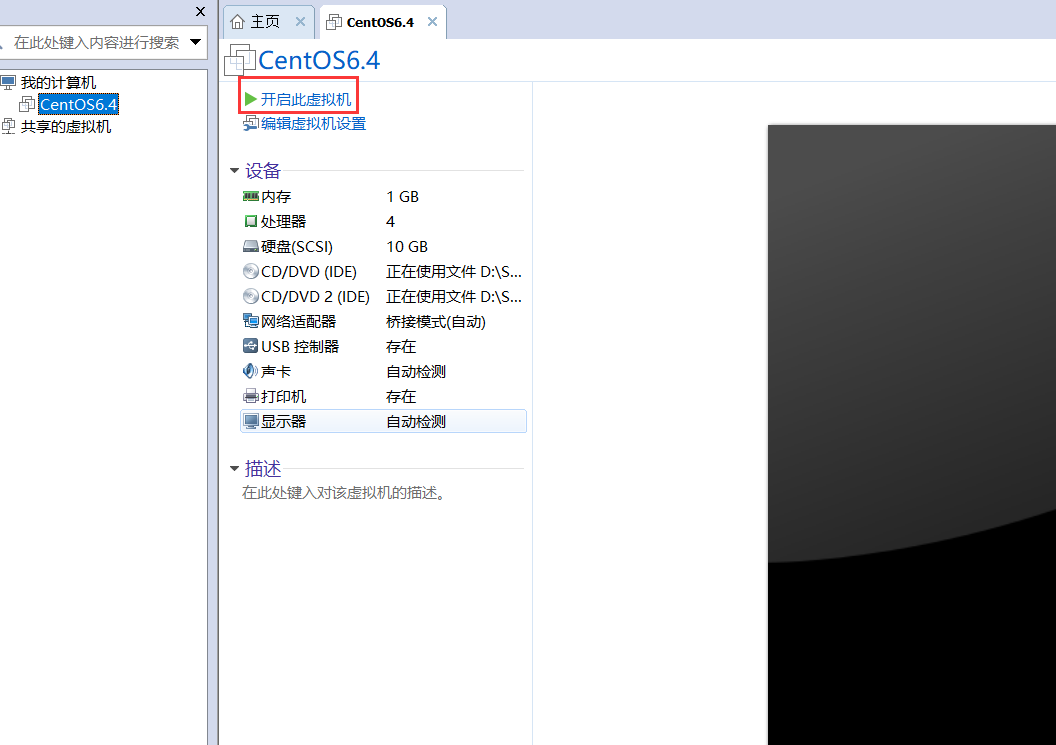
Task: Click the 硬盘(SCSI) hard disk icon
Action: [x=251, y=246]
